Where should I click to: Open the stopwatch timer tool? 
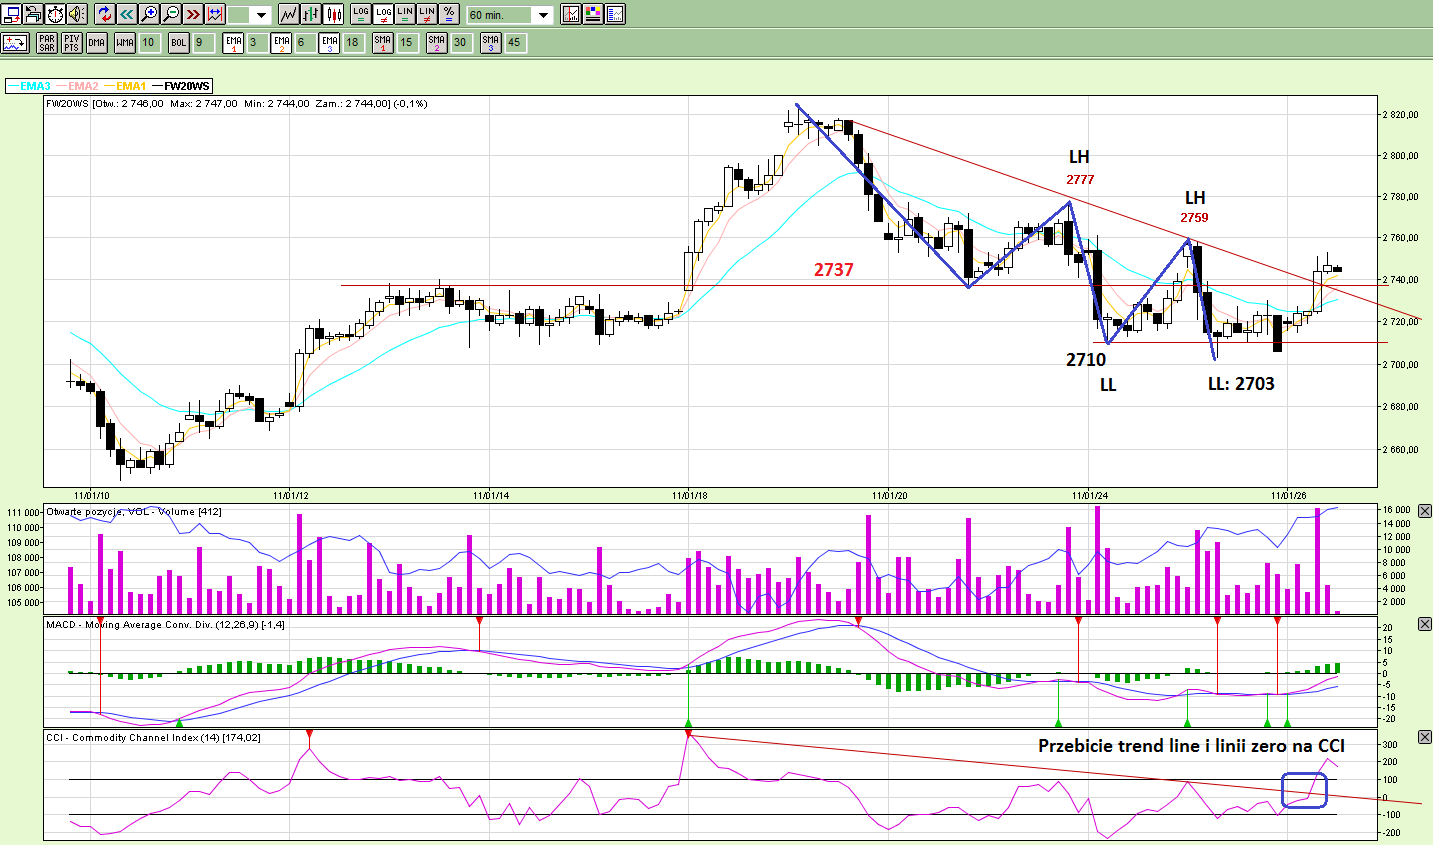[55, 14]
